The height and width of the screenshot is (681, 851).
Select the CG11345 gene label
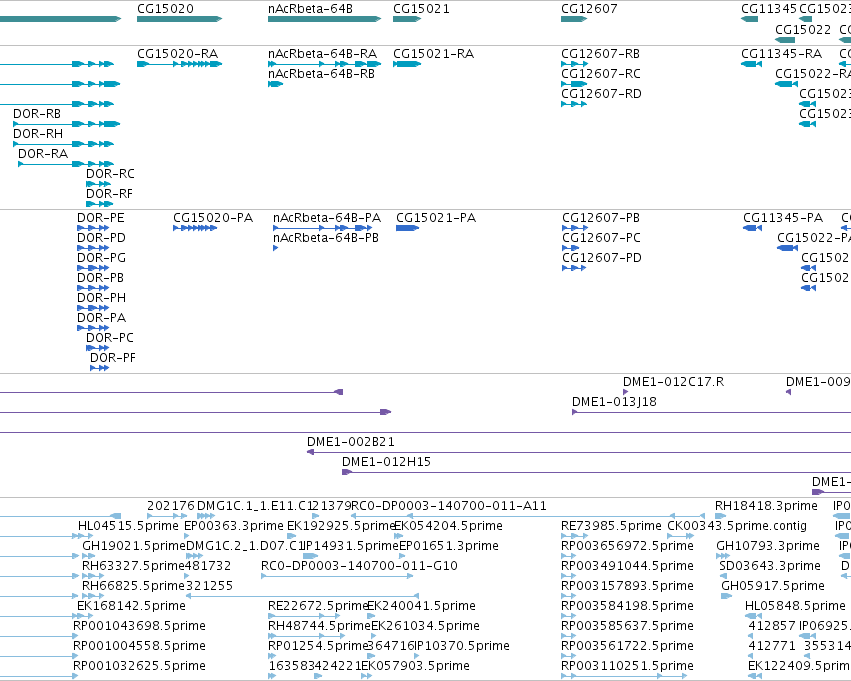[x=769, y=9]
